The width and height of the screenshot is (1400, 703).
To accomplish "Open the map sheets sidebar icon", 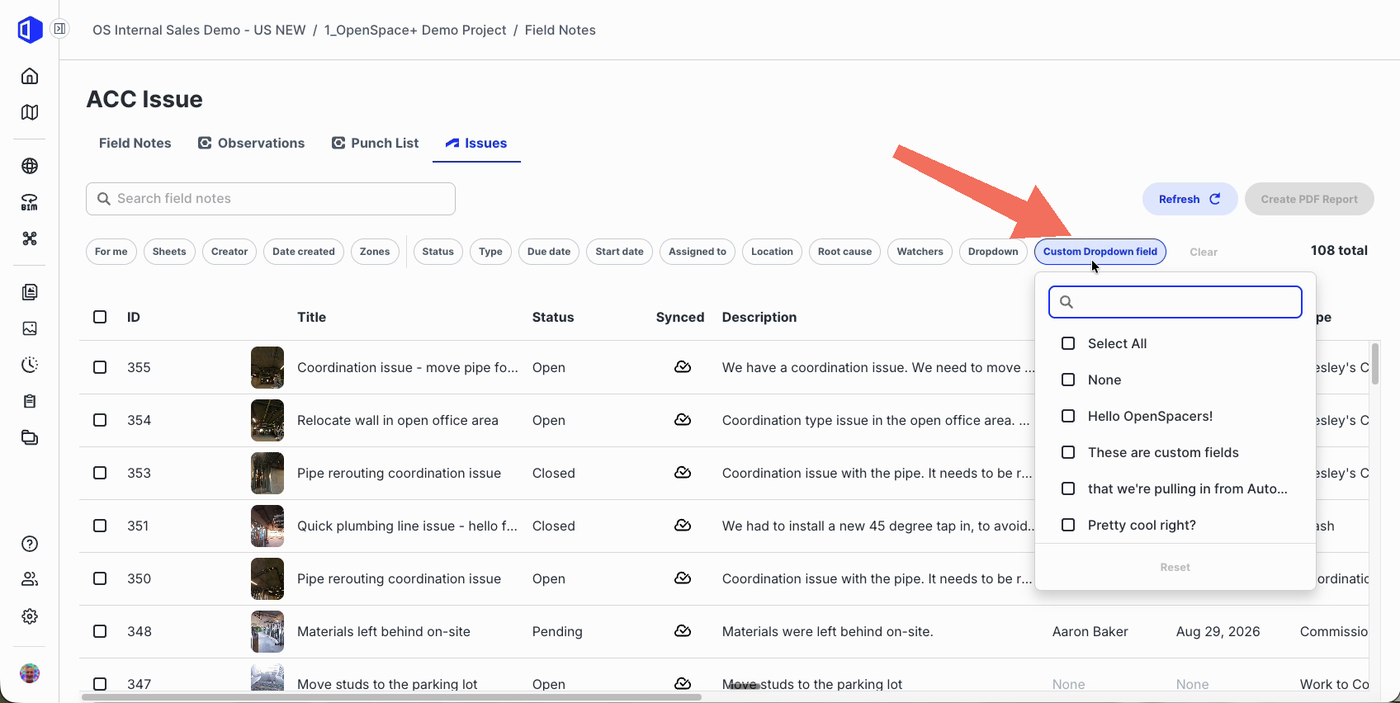I will pos(30,112).
